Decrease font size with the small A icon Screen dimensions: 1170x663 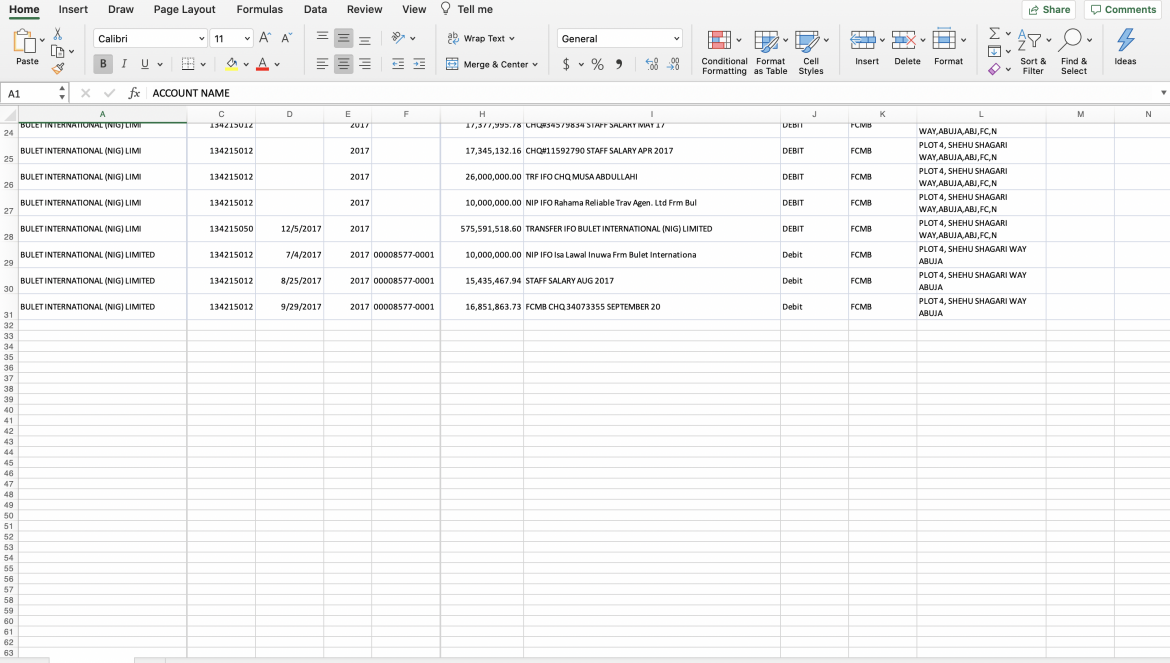[287, 38]
